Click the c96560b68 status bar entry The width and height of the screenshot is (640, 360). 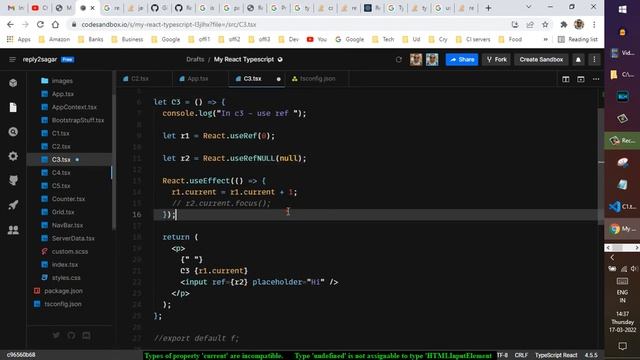(21, 355)
